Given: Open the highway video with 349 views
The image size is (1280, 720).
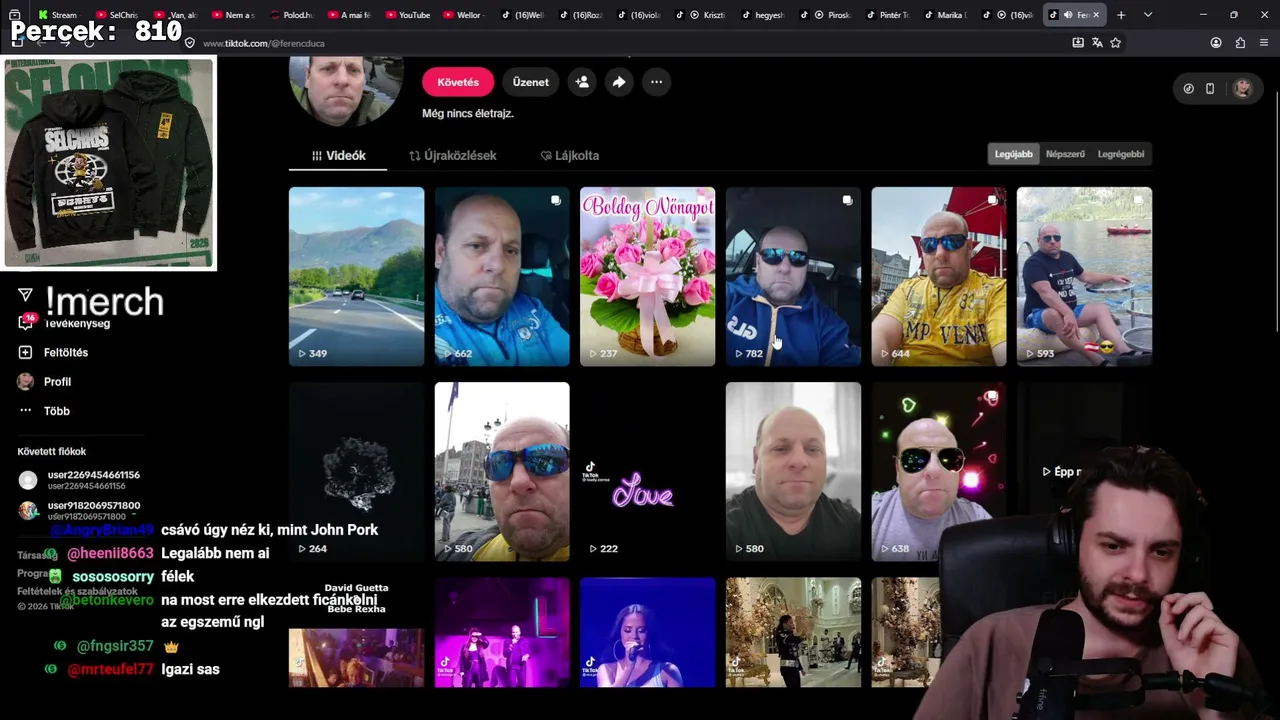Looking at the screenshot, I should 356,276.
